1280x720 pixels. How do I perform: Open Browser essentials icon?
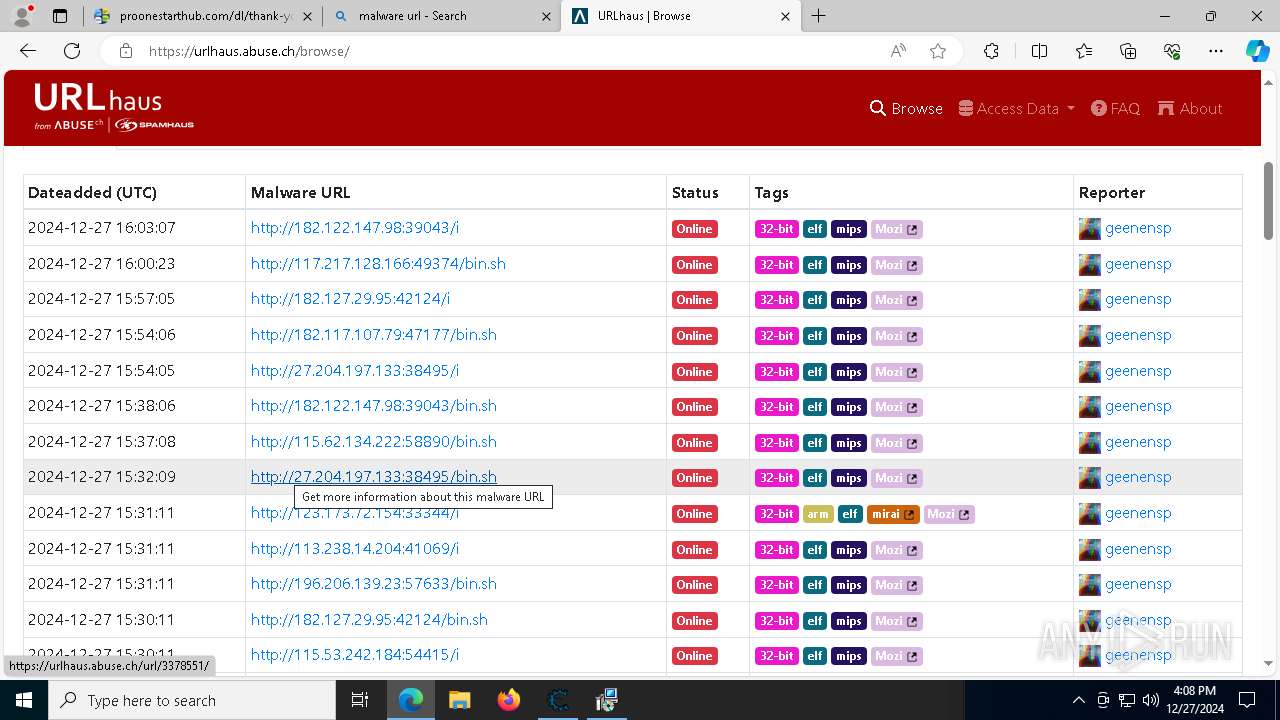(x=1172, y=51)
